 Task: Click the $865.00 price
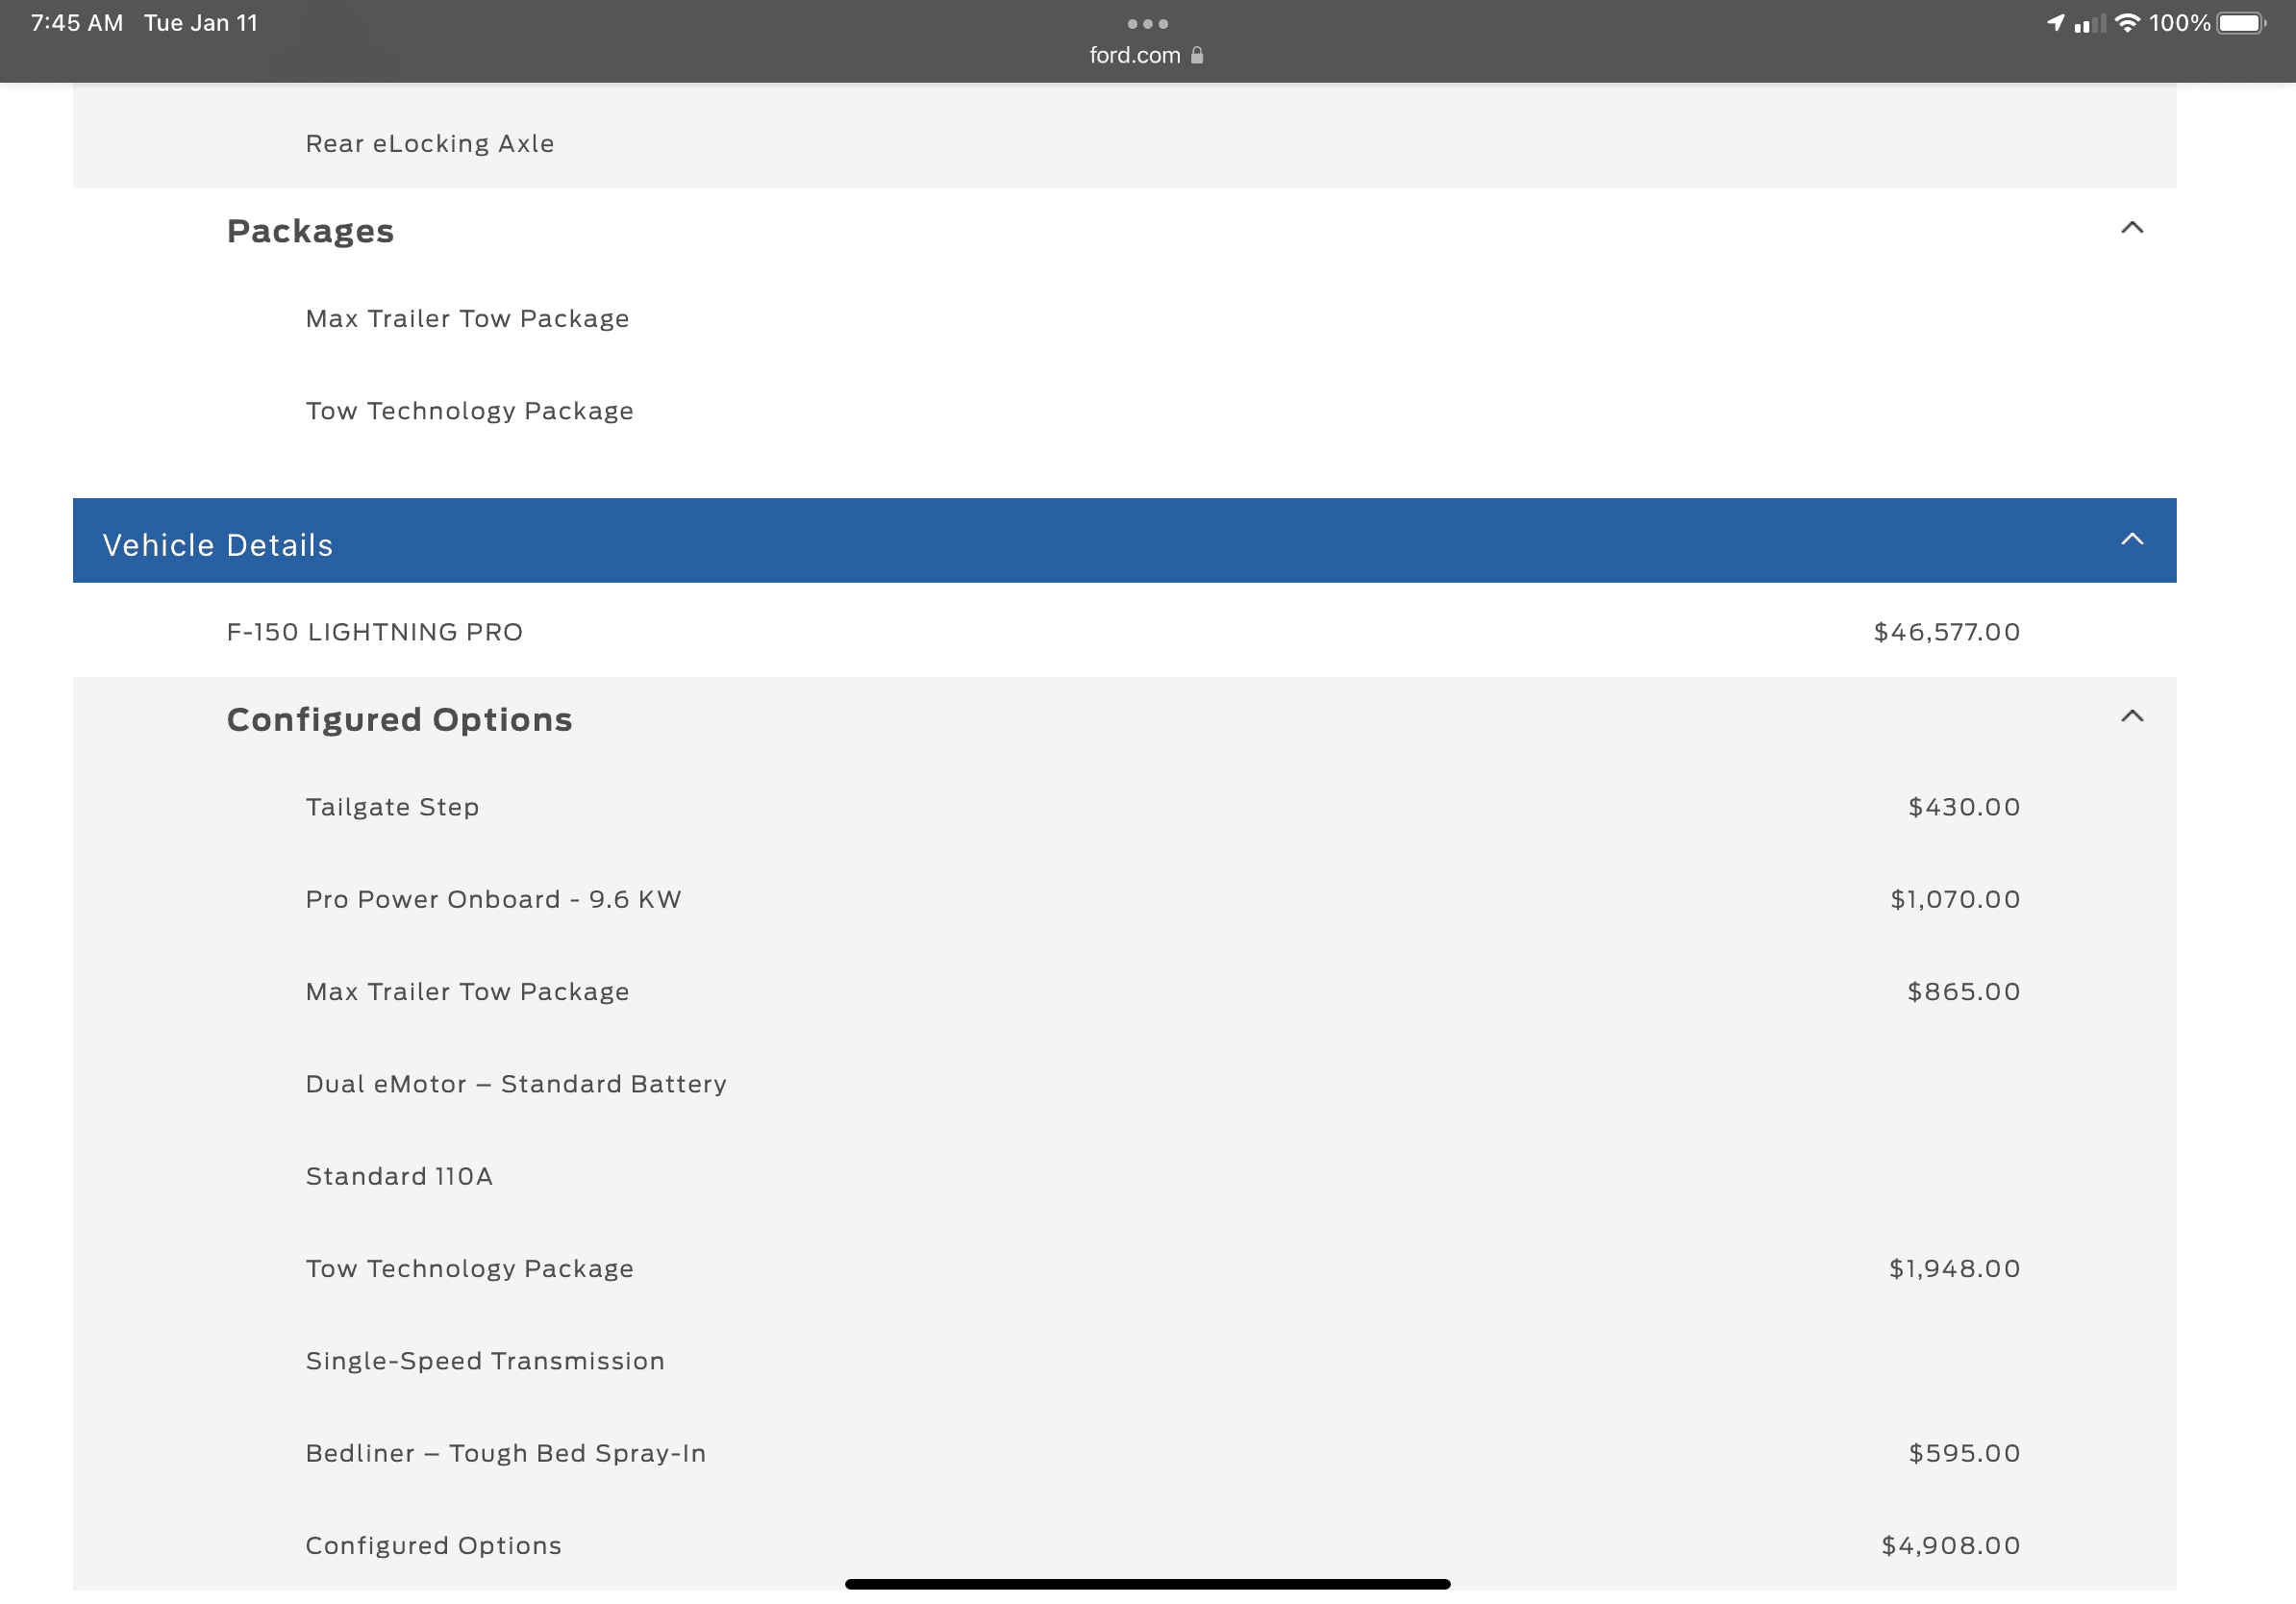pyautogui.click(x=1963, y=992)
